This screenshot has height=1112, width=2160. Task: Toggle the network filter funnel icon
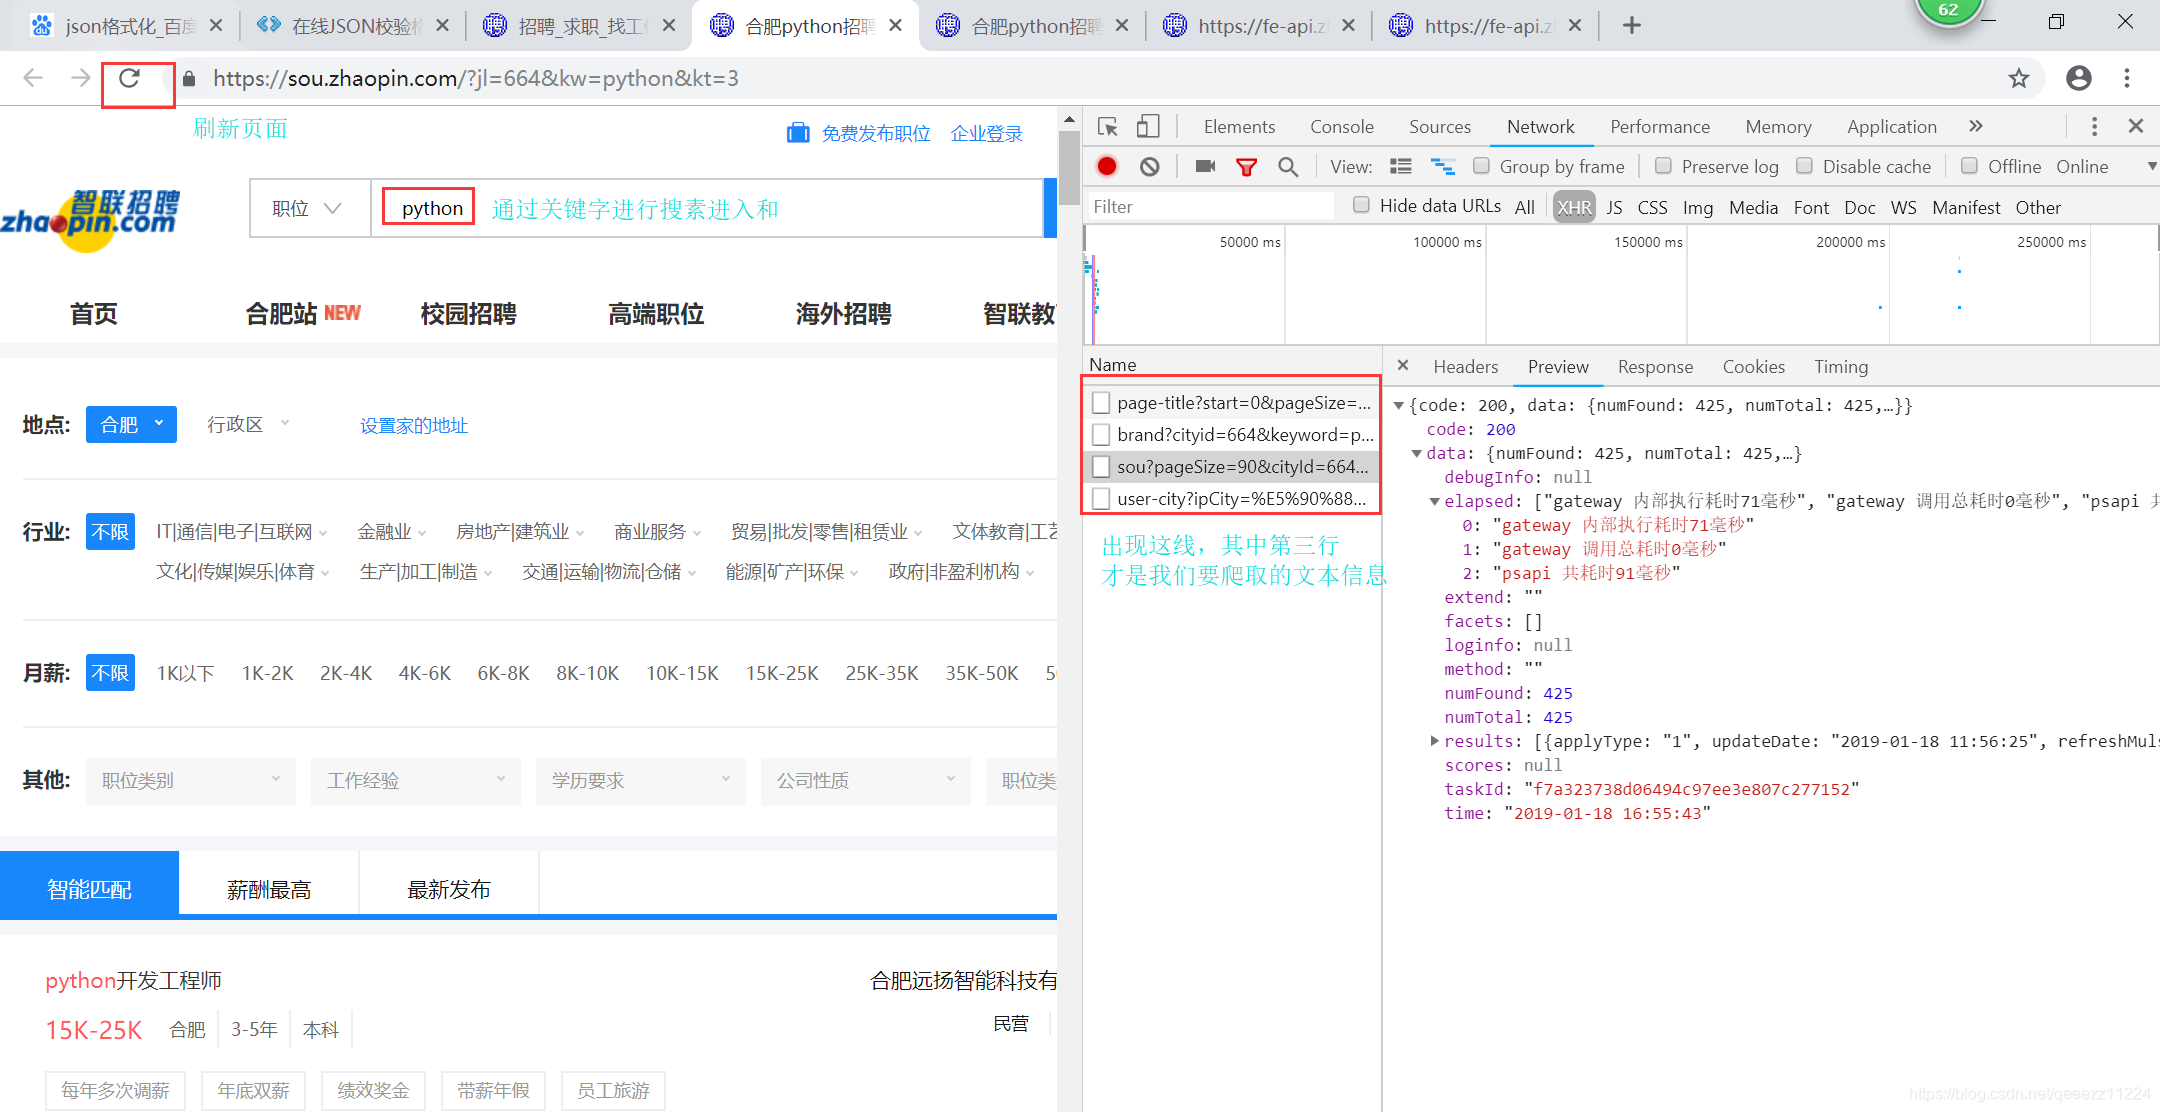tap(1246, 167)
